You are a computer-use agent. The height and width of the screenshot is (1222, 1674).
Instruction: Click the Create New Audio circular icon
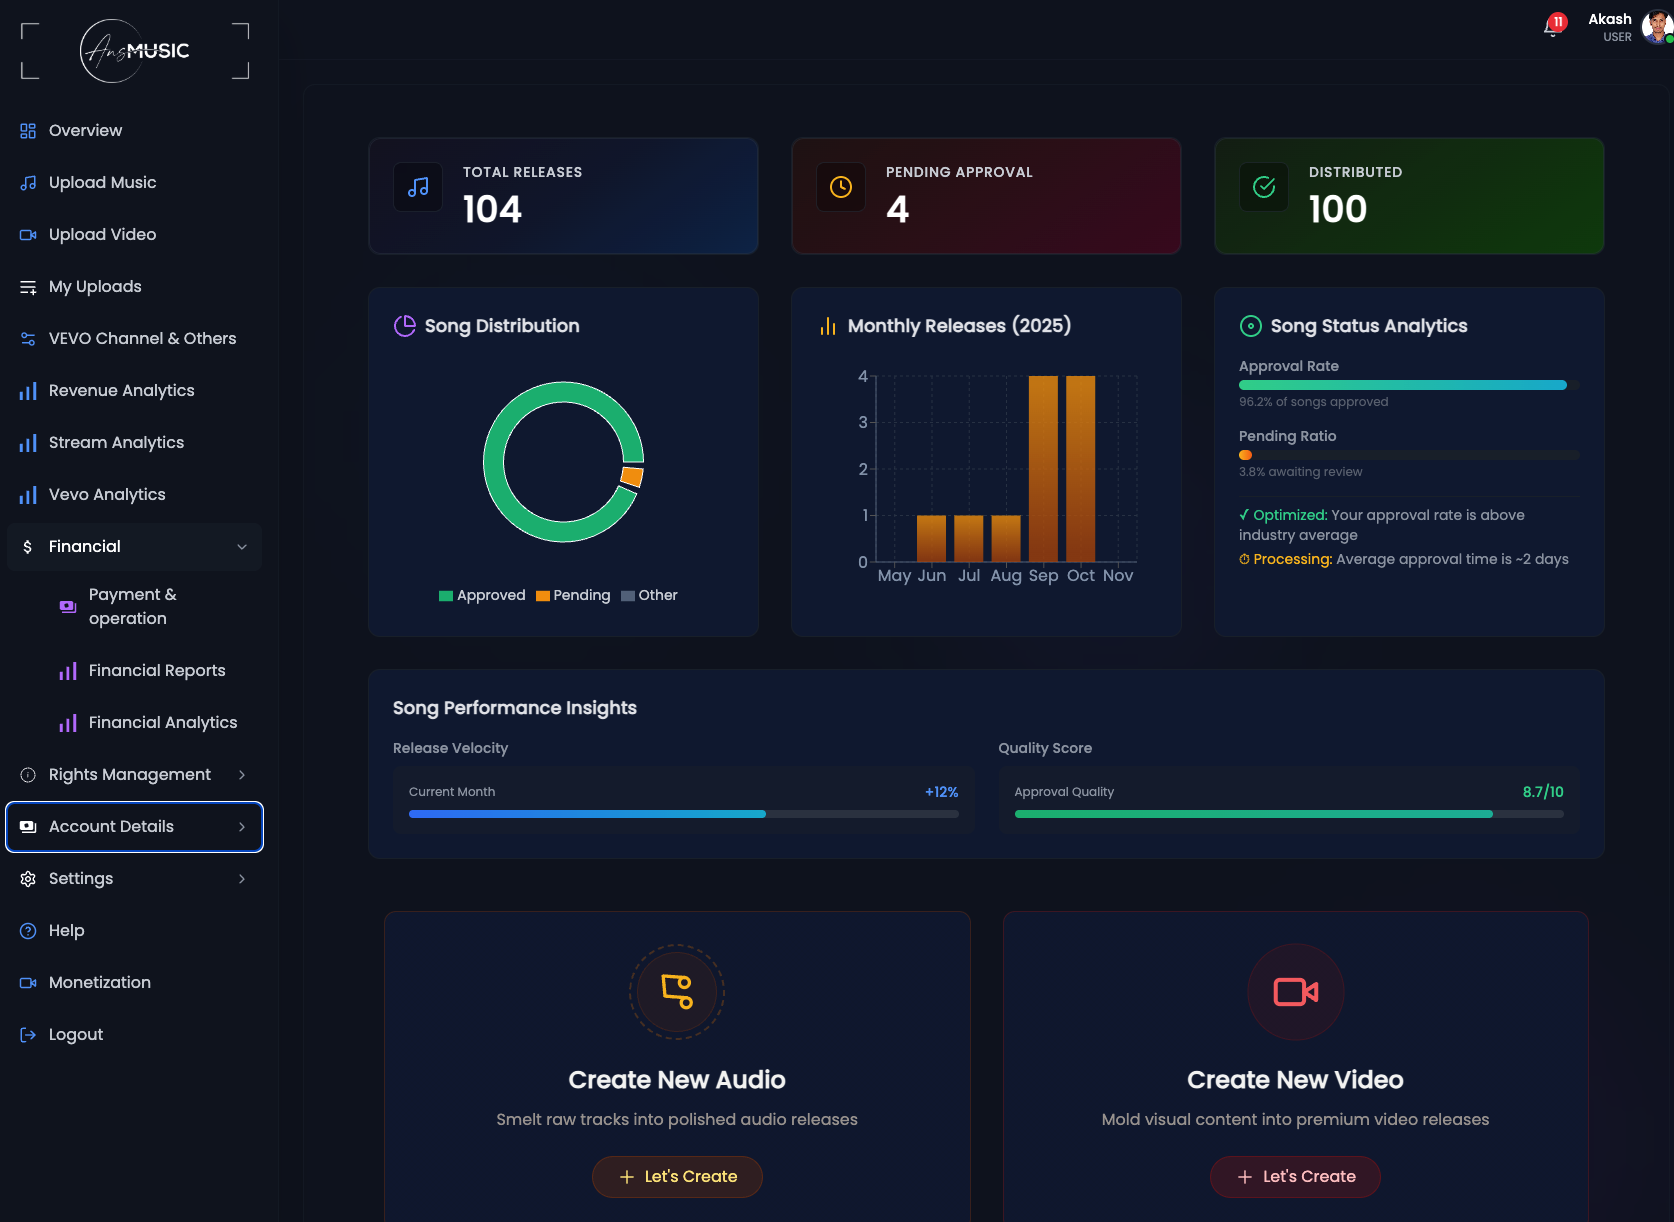click(677, 992)
